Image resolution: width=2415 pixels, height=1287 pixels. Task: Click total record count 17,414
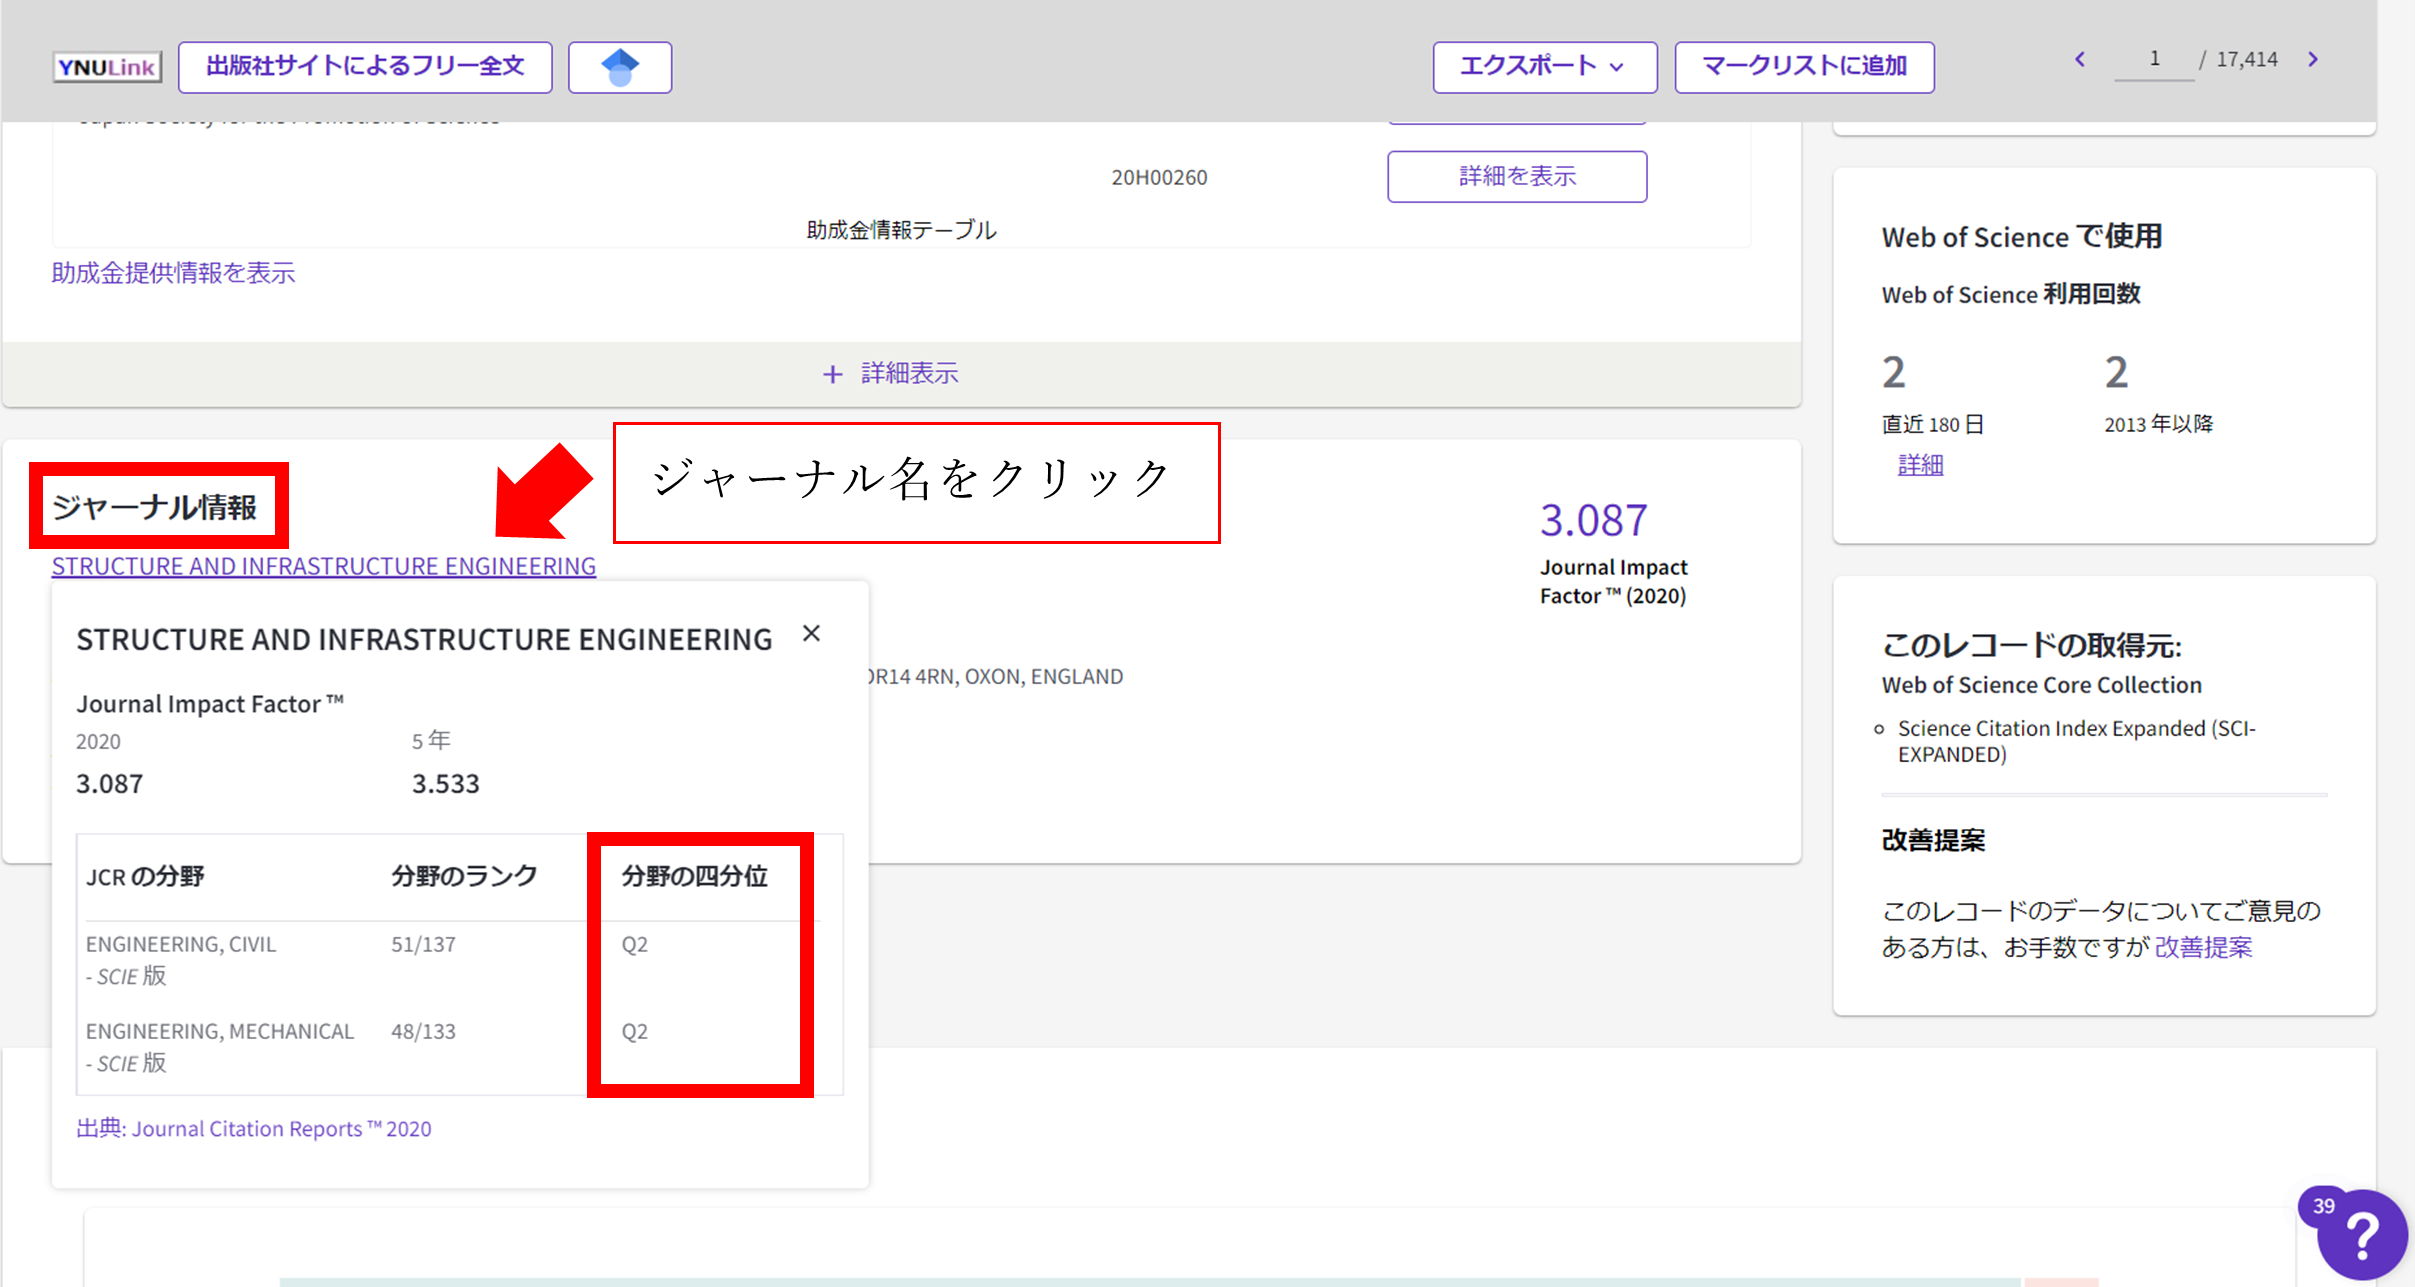coord(2247,60)
